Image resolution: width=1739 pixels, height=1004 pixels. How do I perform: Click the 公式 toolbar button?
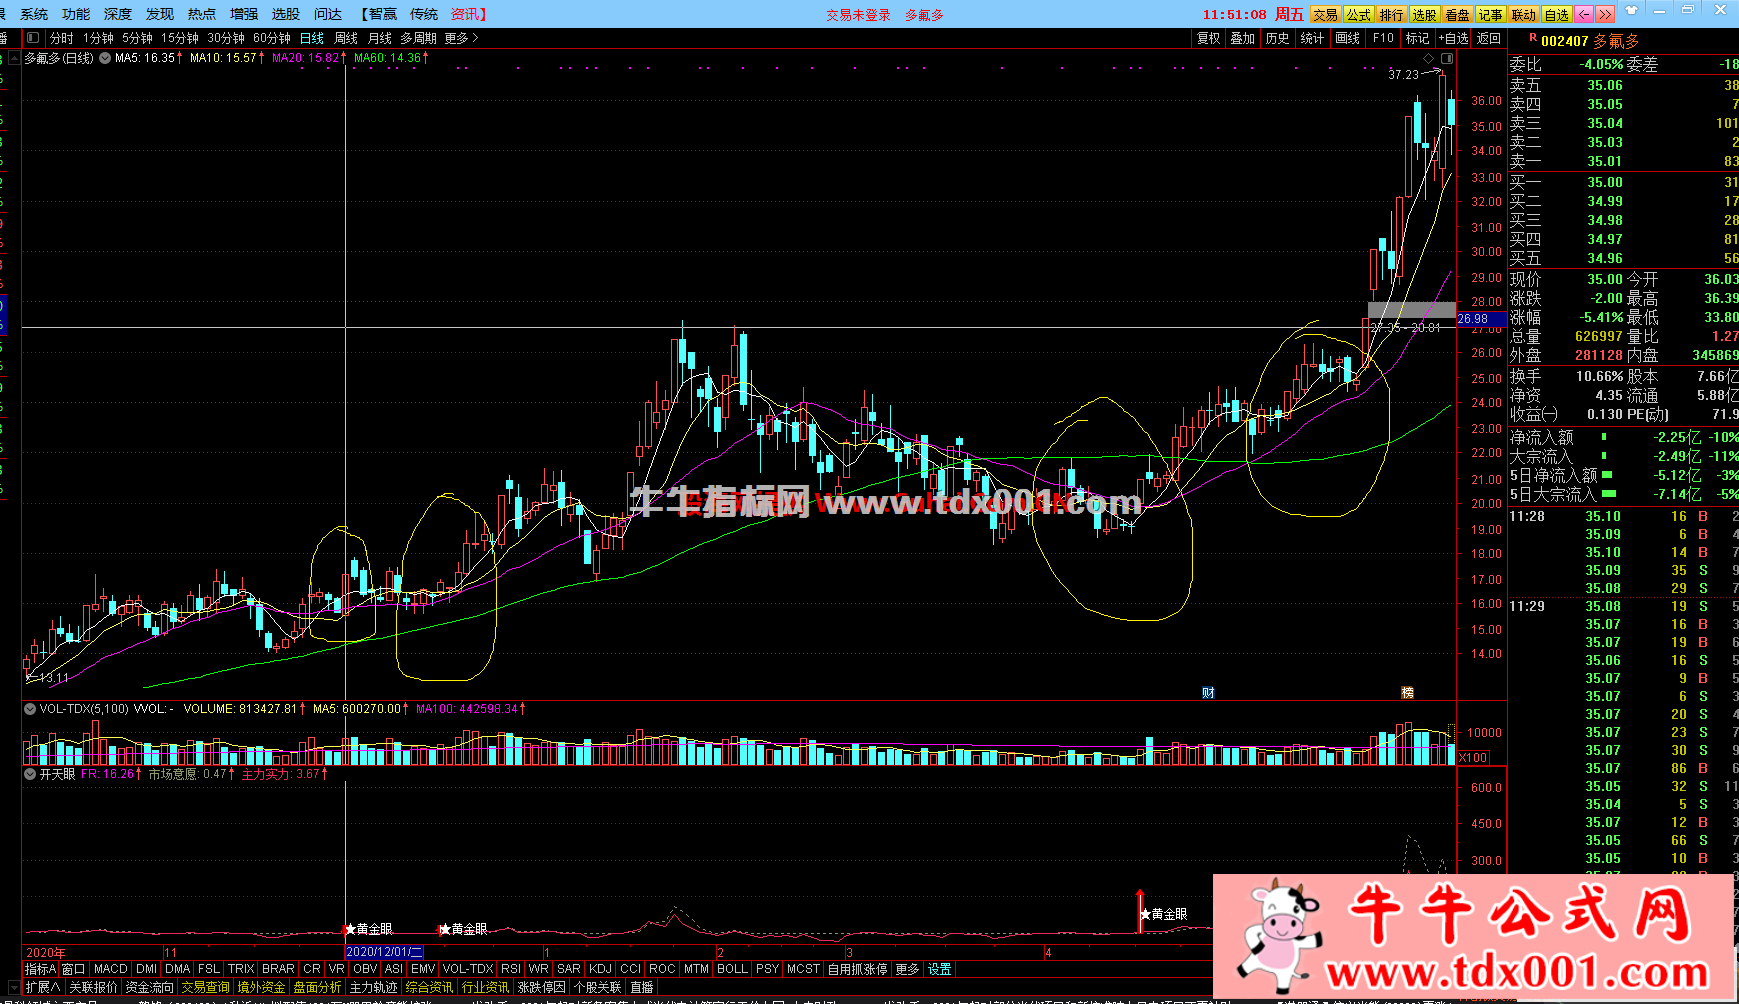point(1359,14)
